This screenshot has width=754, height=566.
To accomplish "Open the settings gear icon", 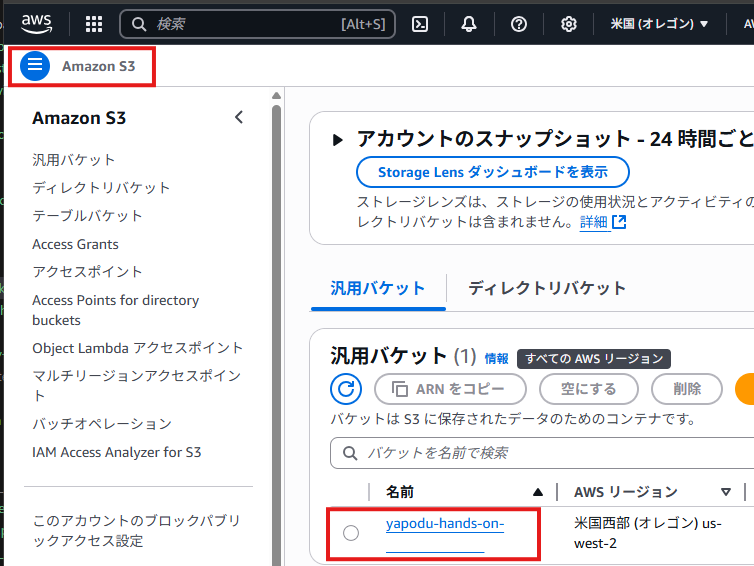I will [x=569, y=24].
